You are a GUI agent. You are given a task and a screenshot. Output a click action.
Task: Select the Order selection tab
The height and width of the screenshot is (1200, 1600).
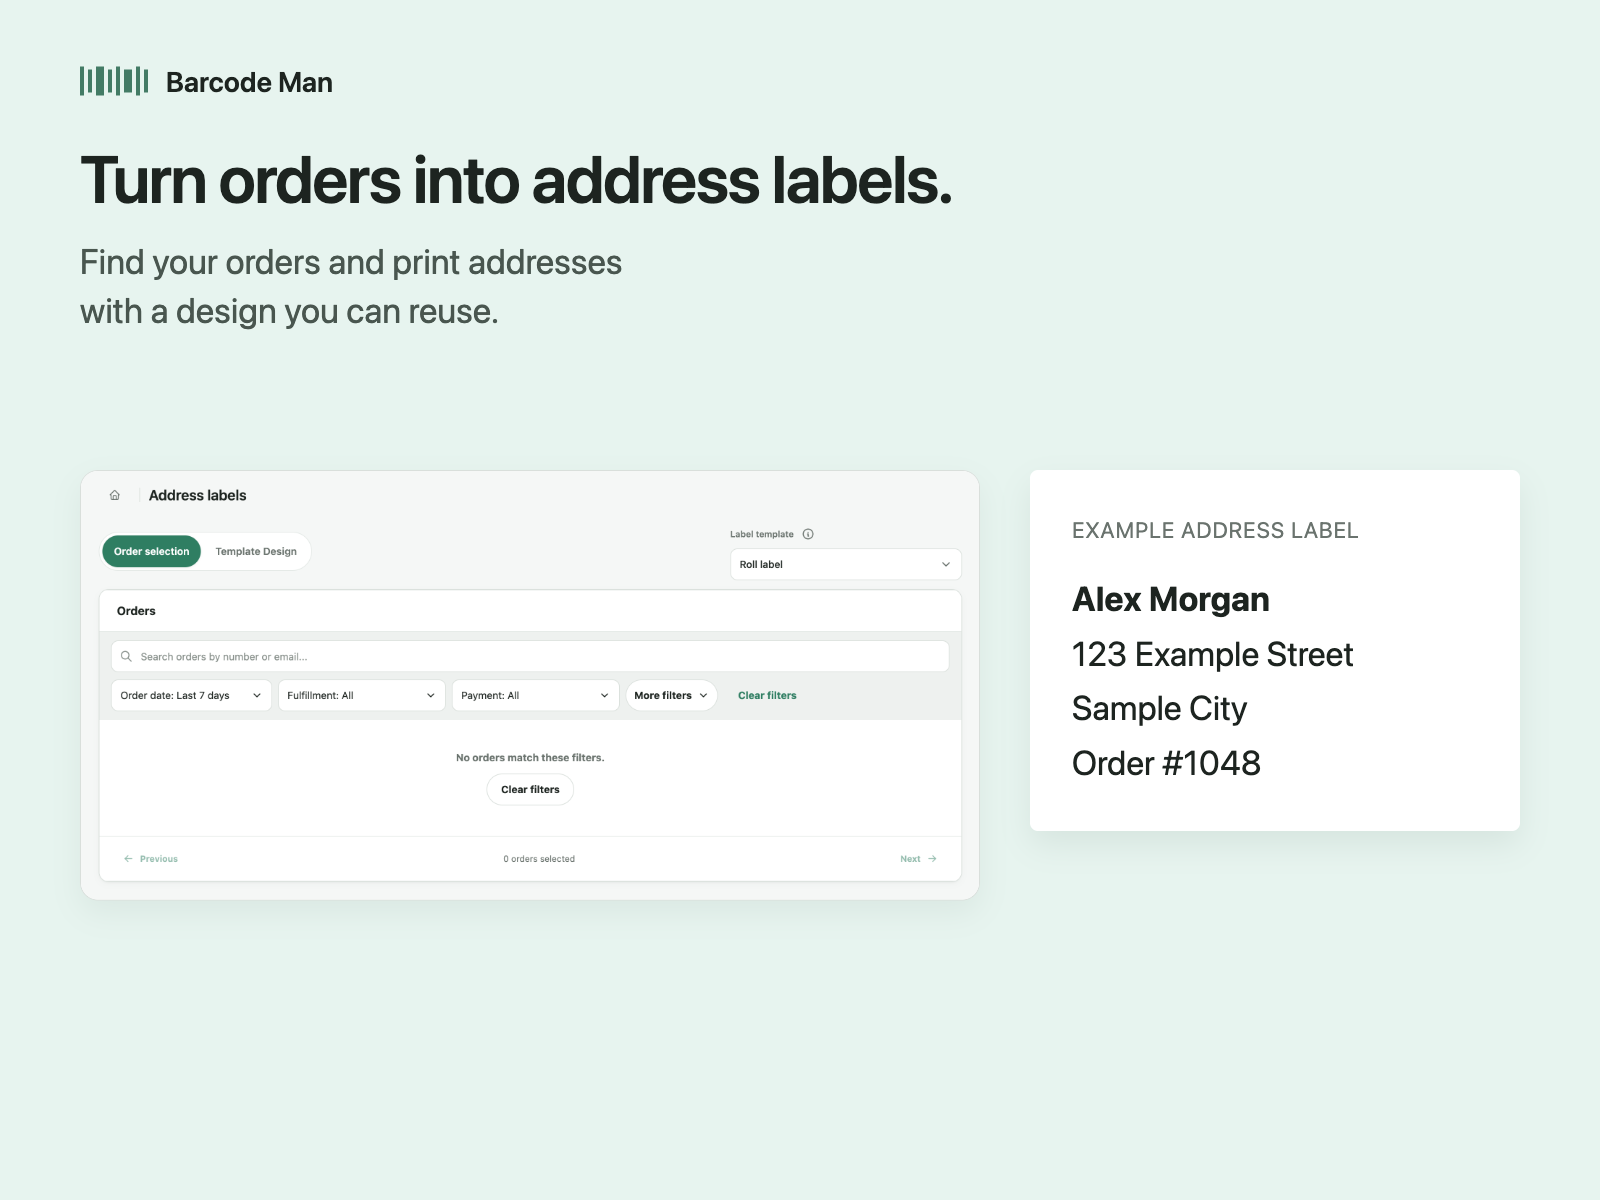pos(152,551)
